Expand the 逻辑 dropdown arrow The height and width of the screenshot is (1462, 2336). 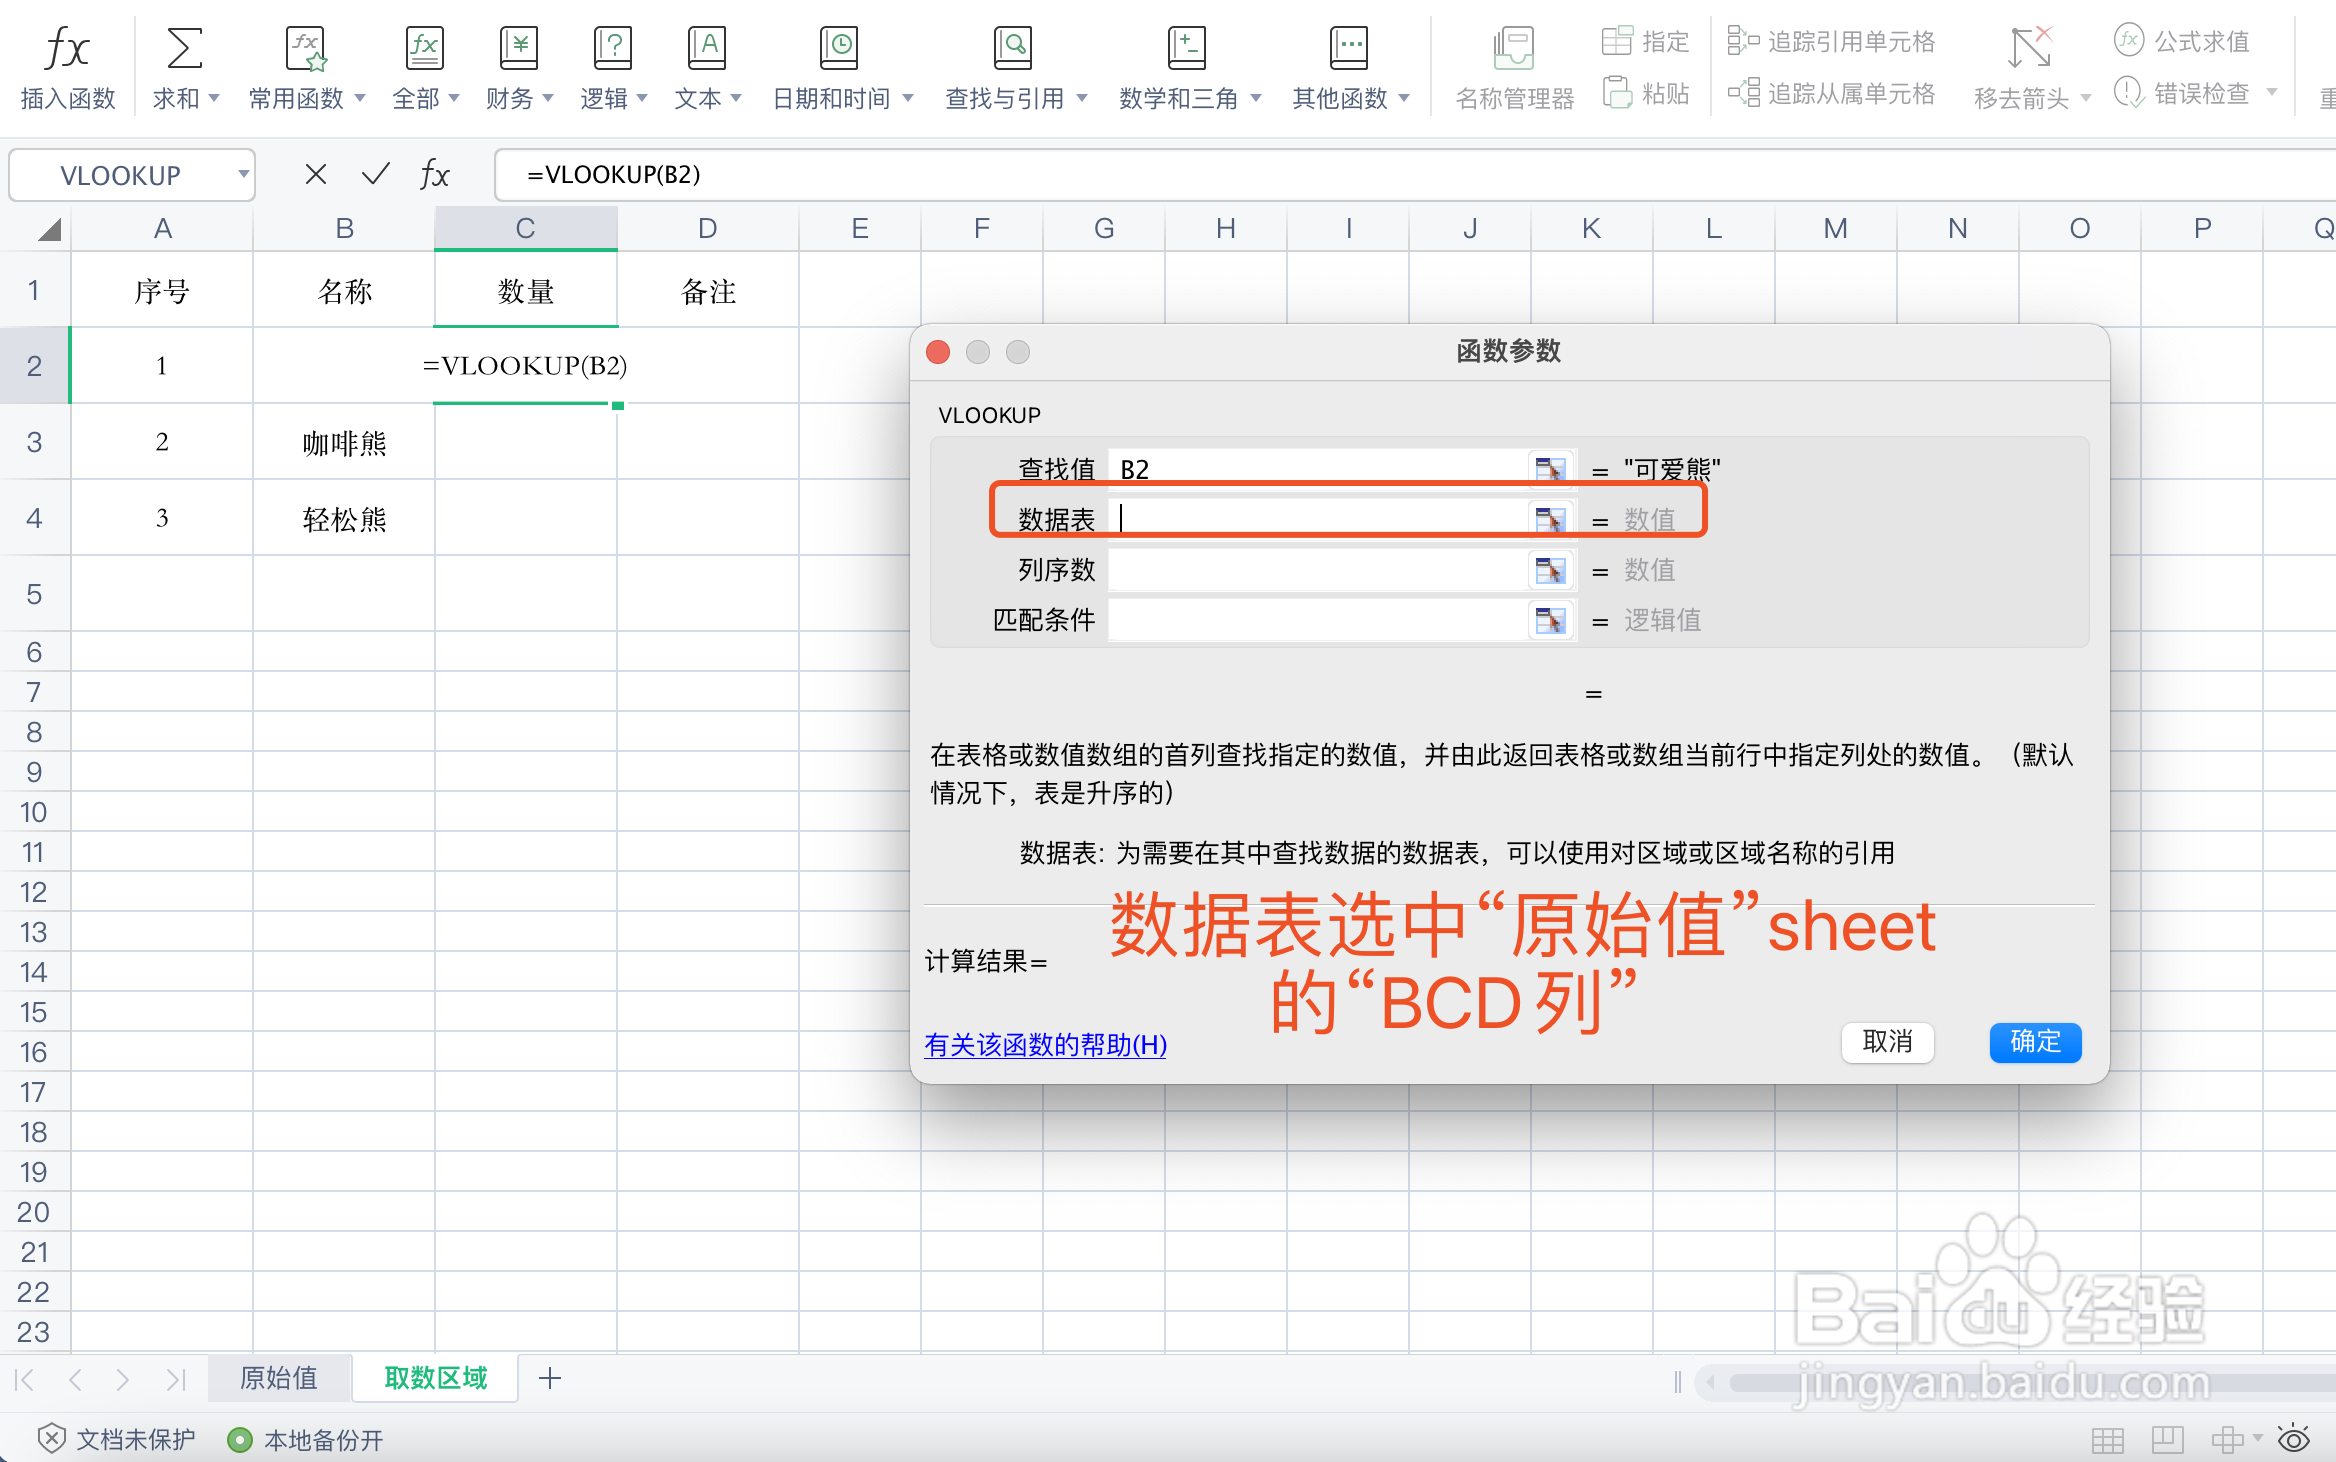pos(642,98)
